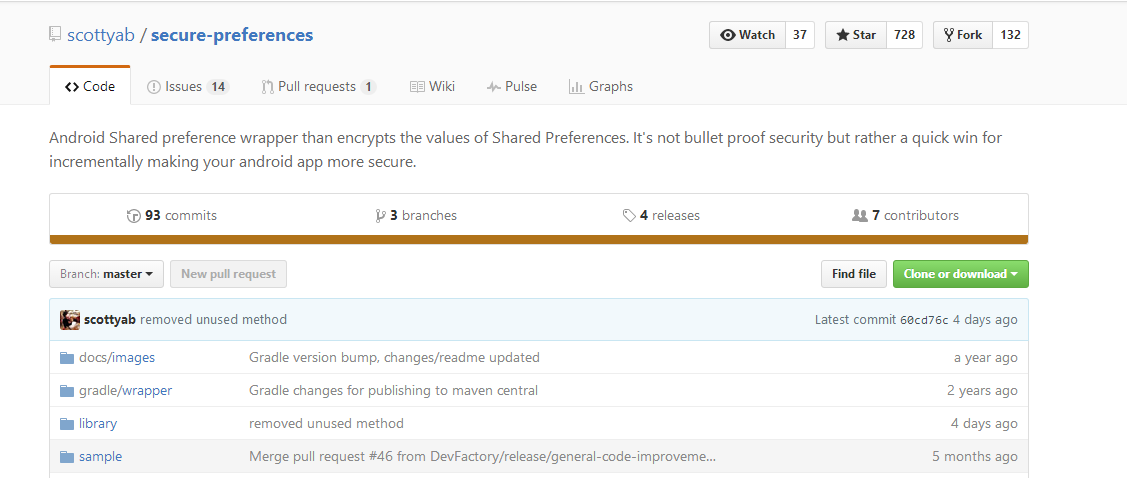Click the history icon beside 93 commits

pyautogui.click(x=134, y=216)
